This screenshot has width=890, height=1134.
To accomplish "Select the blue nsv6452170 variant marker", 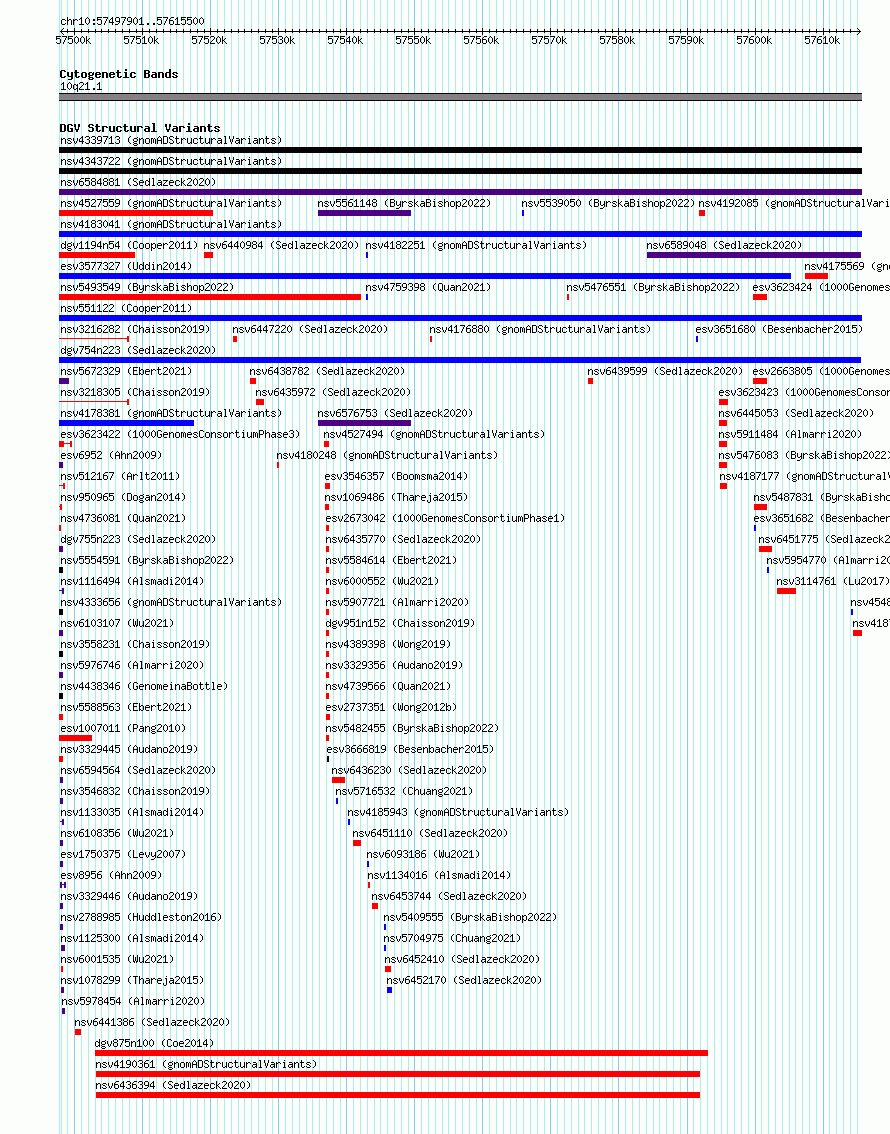I will [390, 990].
